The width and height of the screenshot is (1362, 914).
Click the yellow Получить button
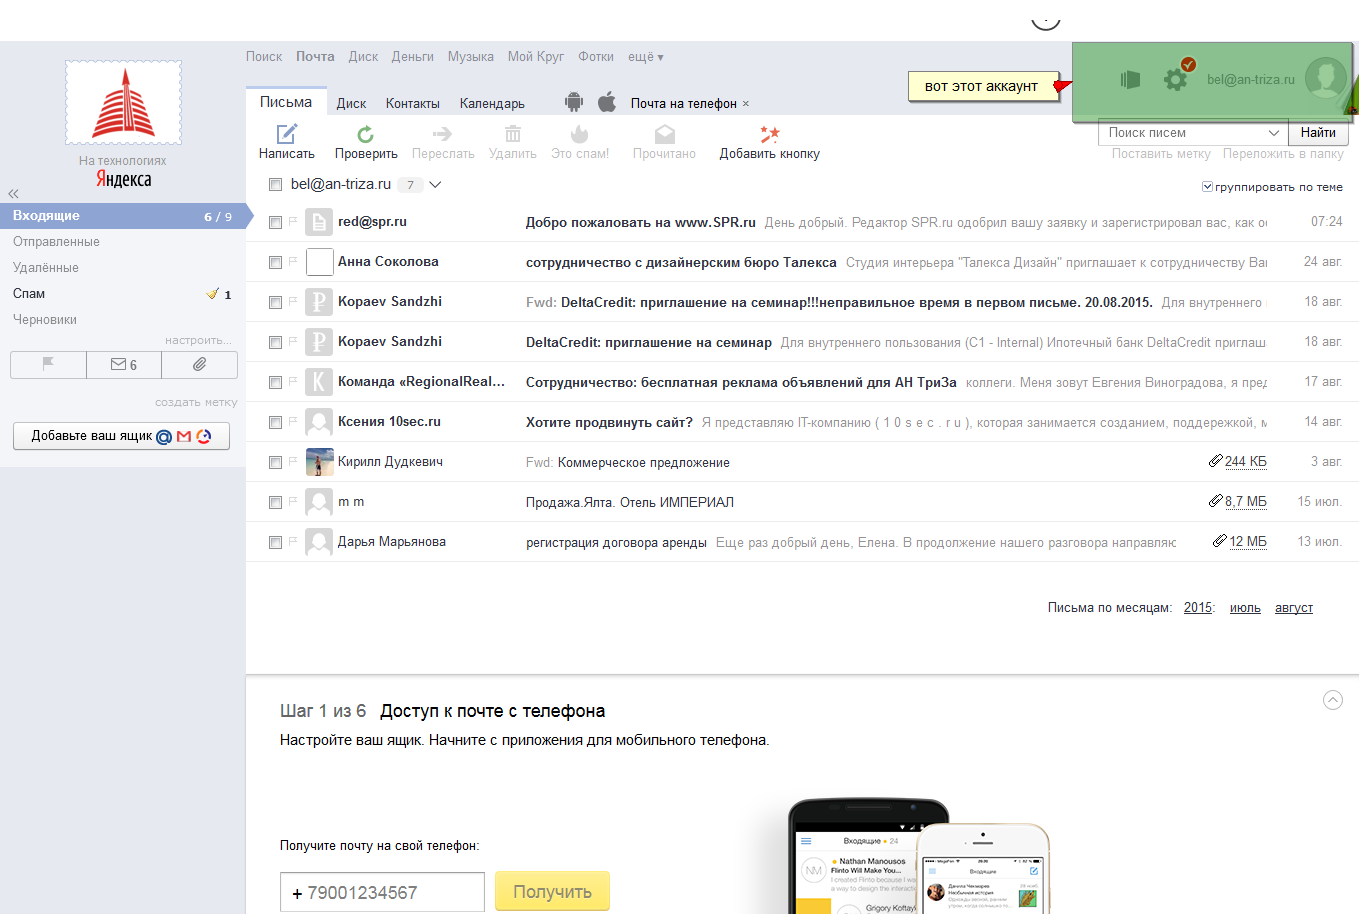(552, 891)
